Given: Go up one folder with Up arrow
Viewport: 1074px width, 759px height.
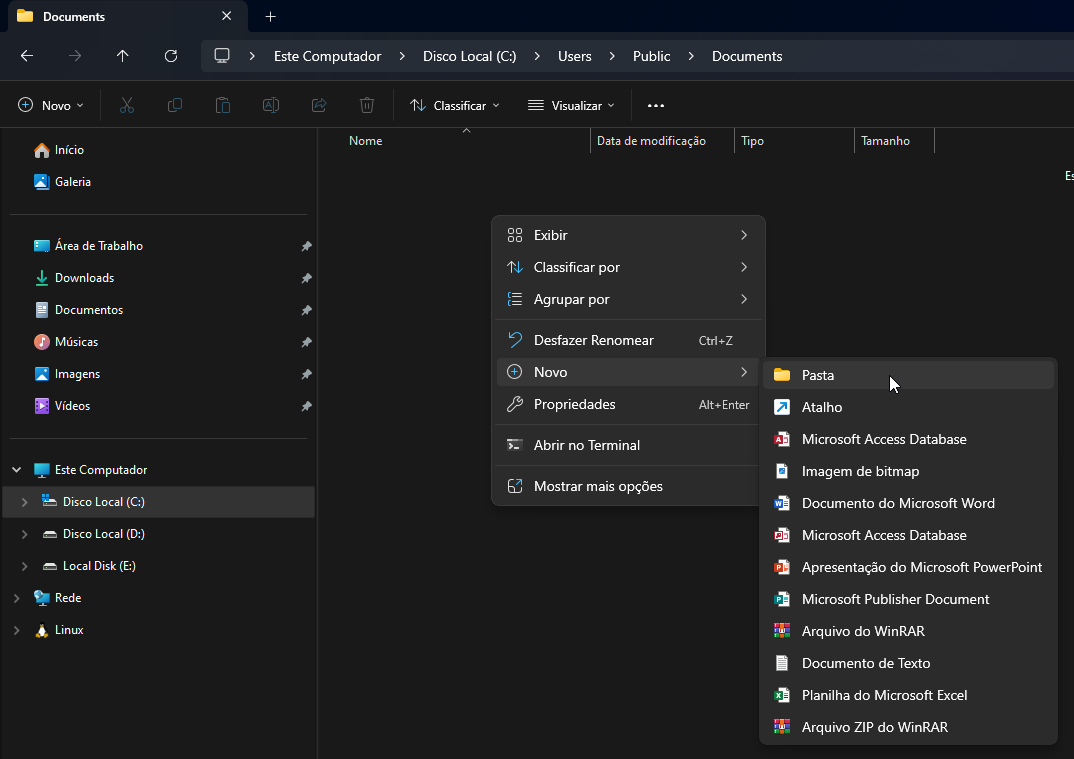Looking at the screenshot, I should coord(123,56).
